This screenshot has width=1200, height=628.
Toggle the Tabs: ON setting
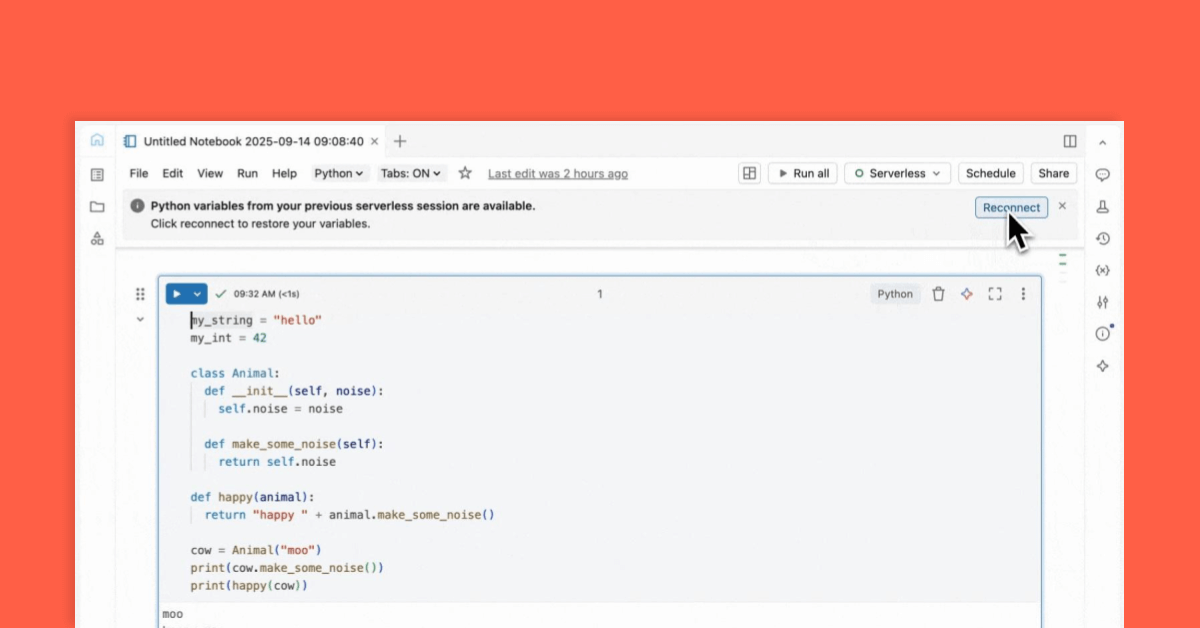[x=411, y=173]
